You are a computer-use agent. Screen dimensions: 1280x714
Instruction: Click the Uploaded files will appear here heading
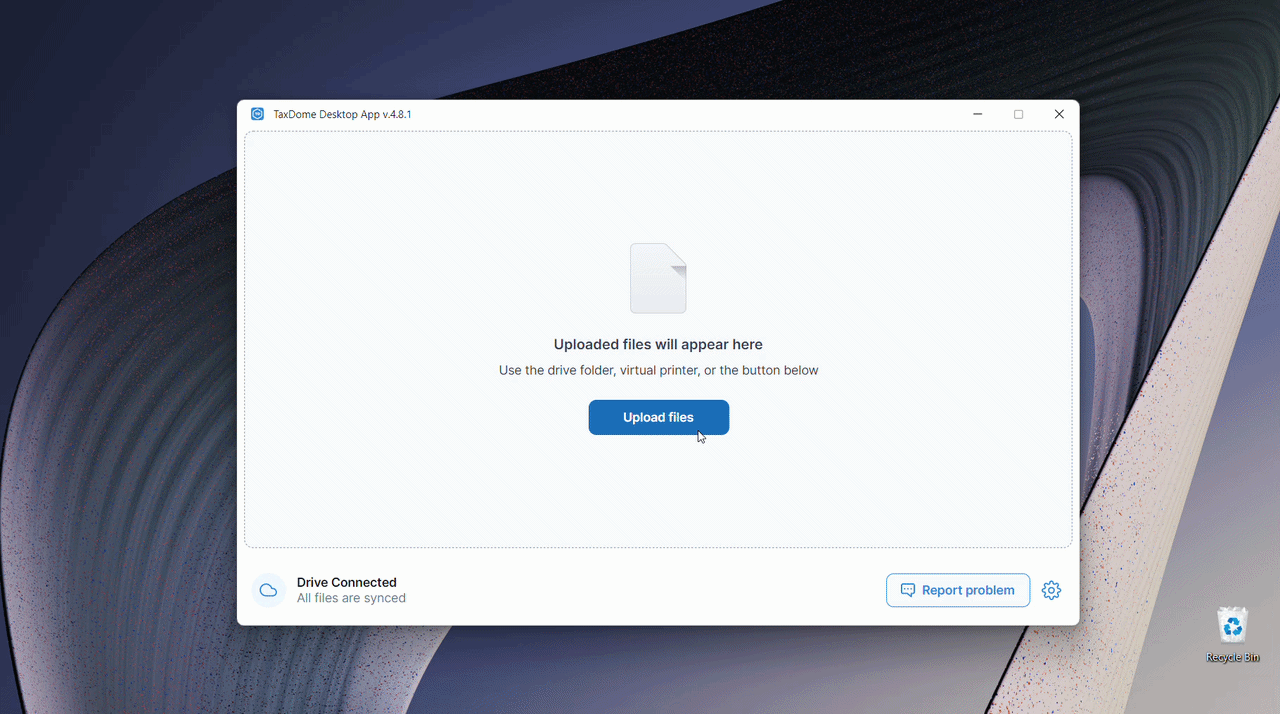[x=658, y=344]
